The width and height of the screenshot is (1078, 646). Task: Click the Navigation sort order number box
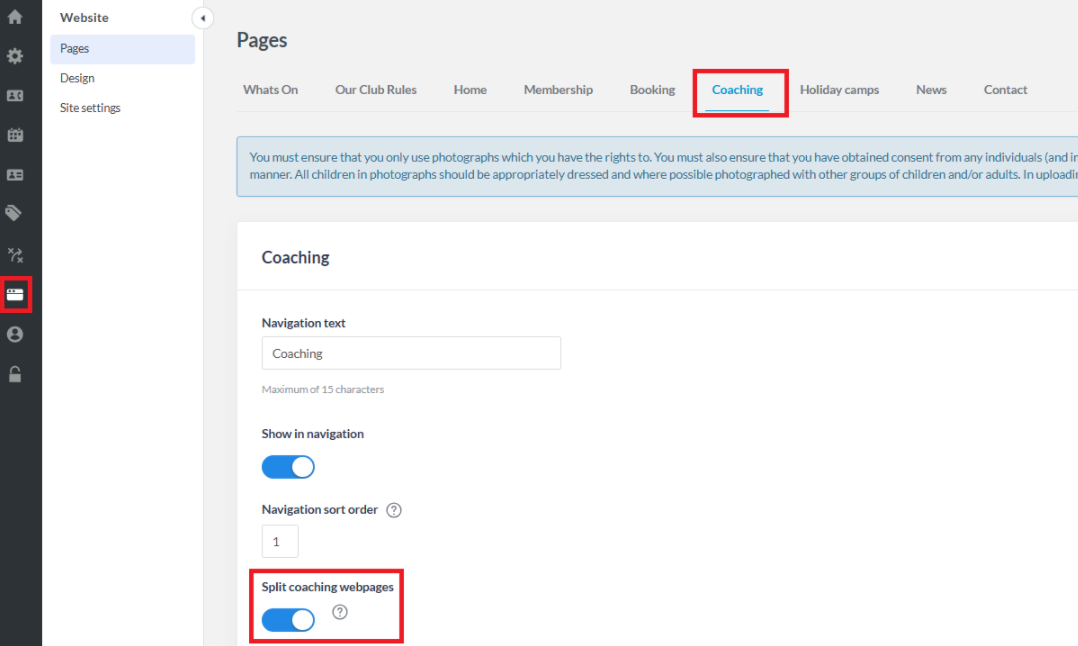click(x=280, y=542)
